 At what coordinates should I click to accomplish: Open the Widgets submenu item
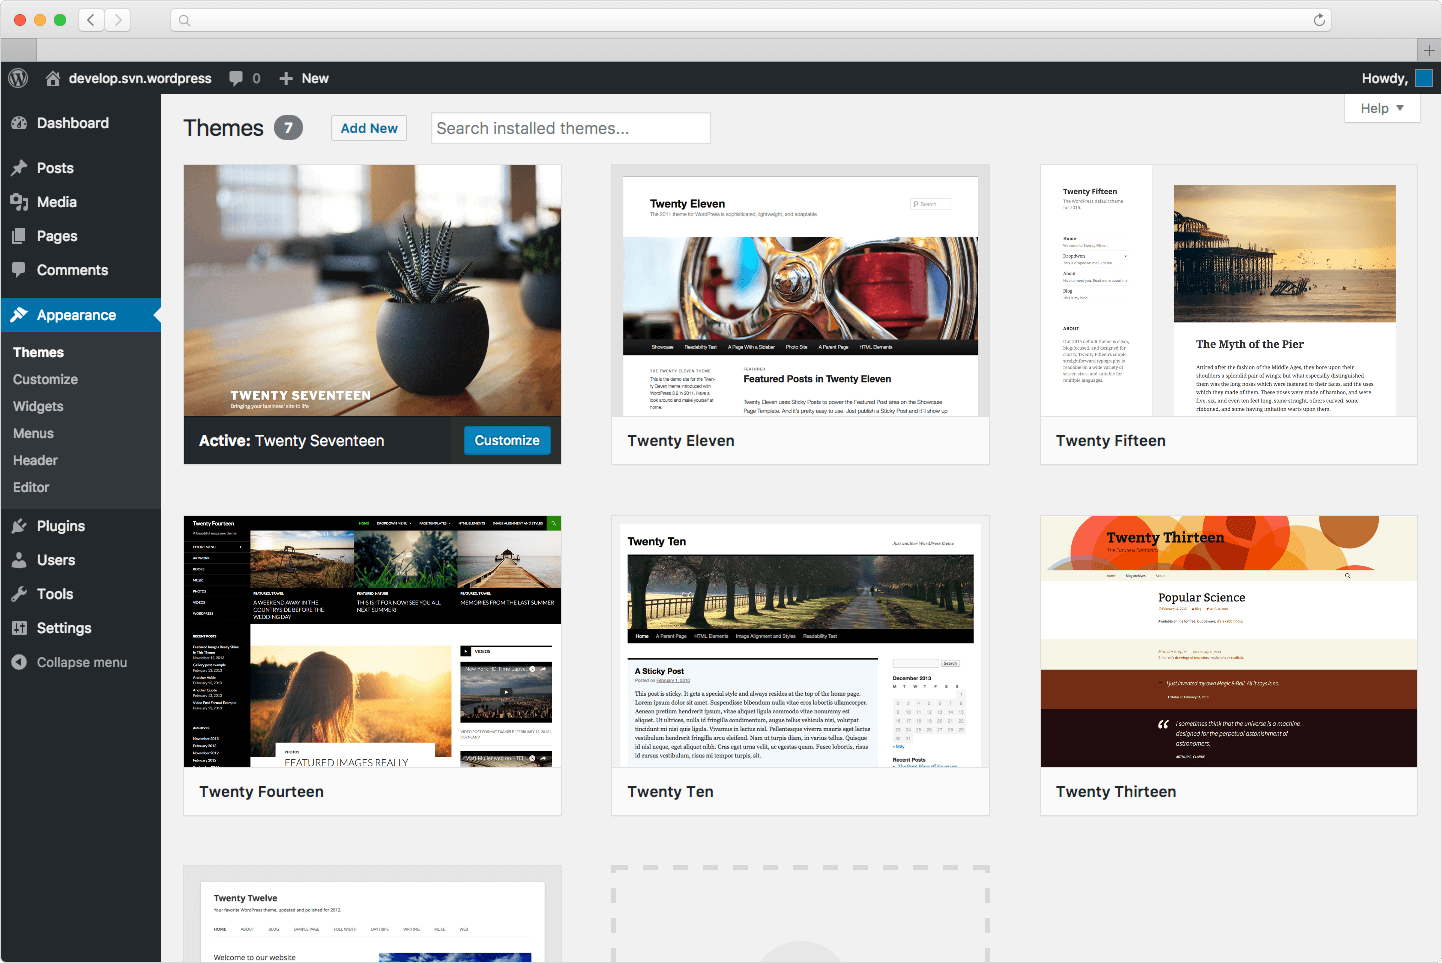pyautogui.click(x=38, y=406)
